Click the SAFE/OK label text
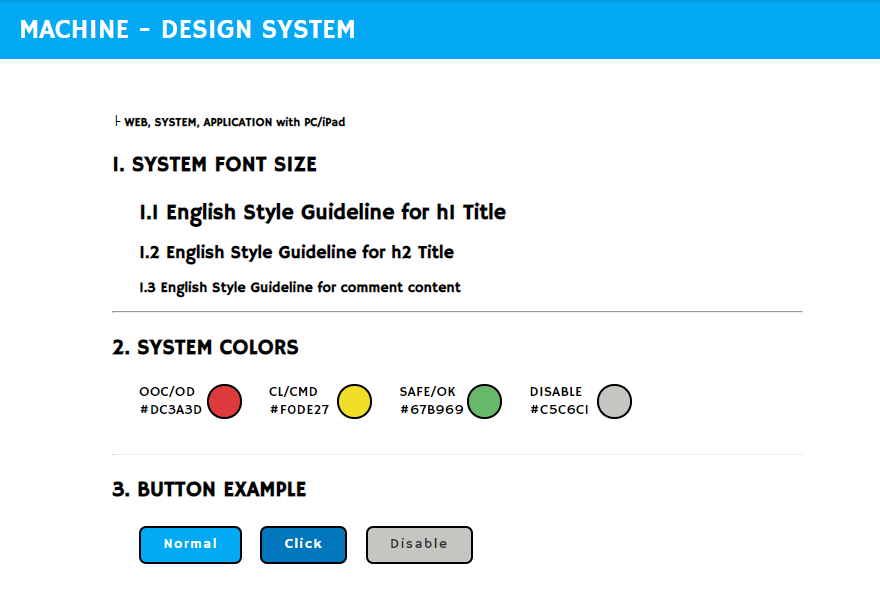Screen dimensions: 880x606 (x=428, y=392)
